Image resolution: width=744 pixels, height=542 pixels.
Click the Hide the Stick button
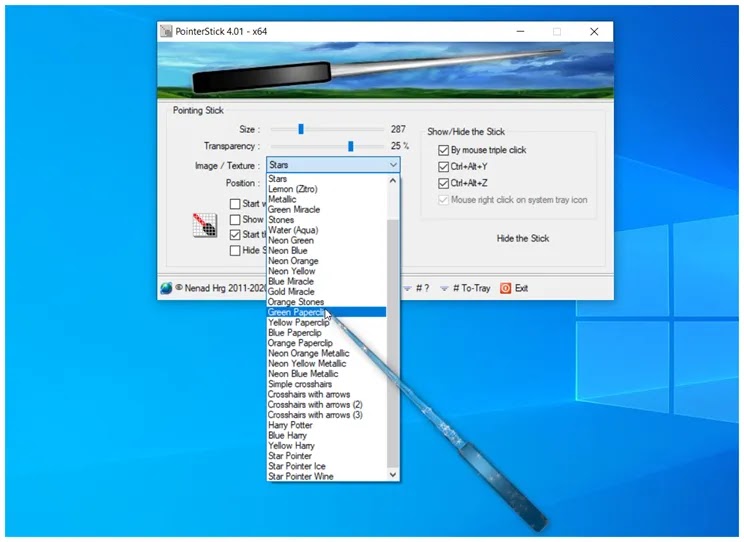tap(522, 238)
